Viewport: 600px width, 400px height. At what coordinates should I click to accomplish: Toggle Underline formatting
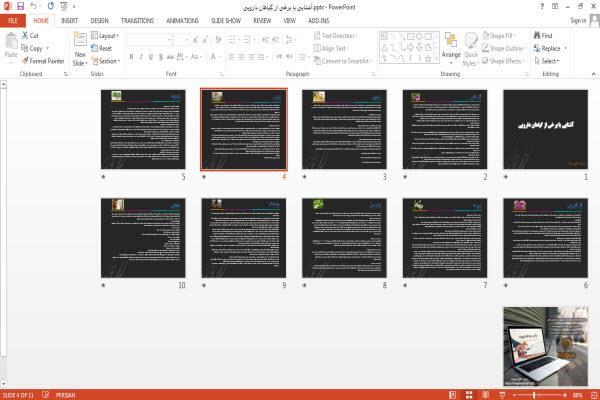click(x=151, y=57)
